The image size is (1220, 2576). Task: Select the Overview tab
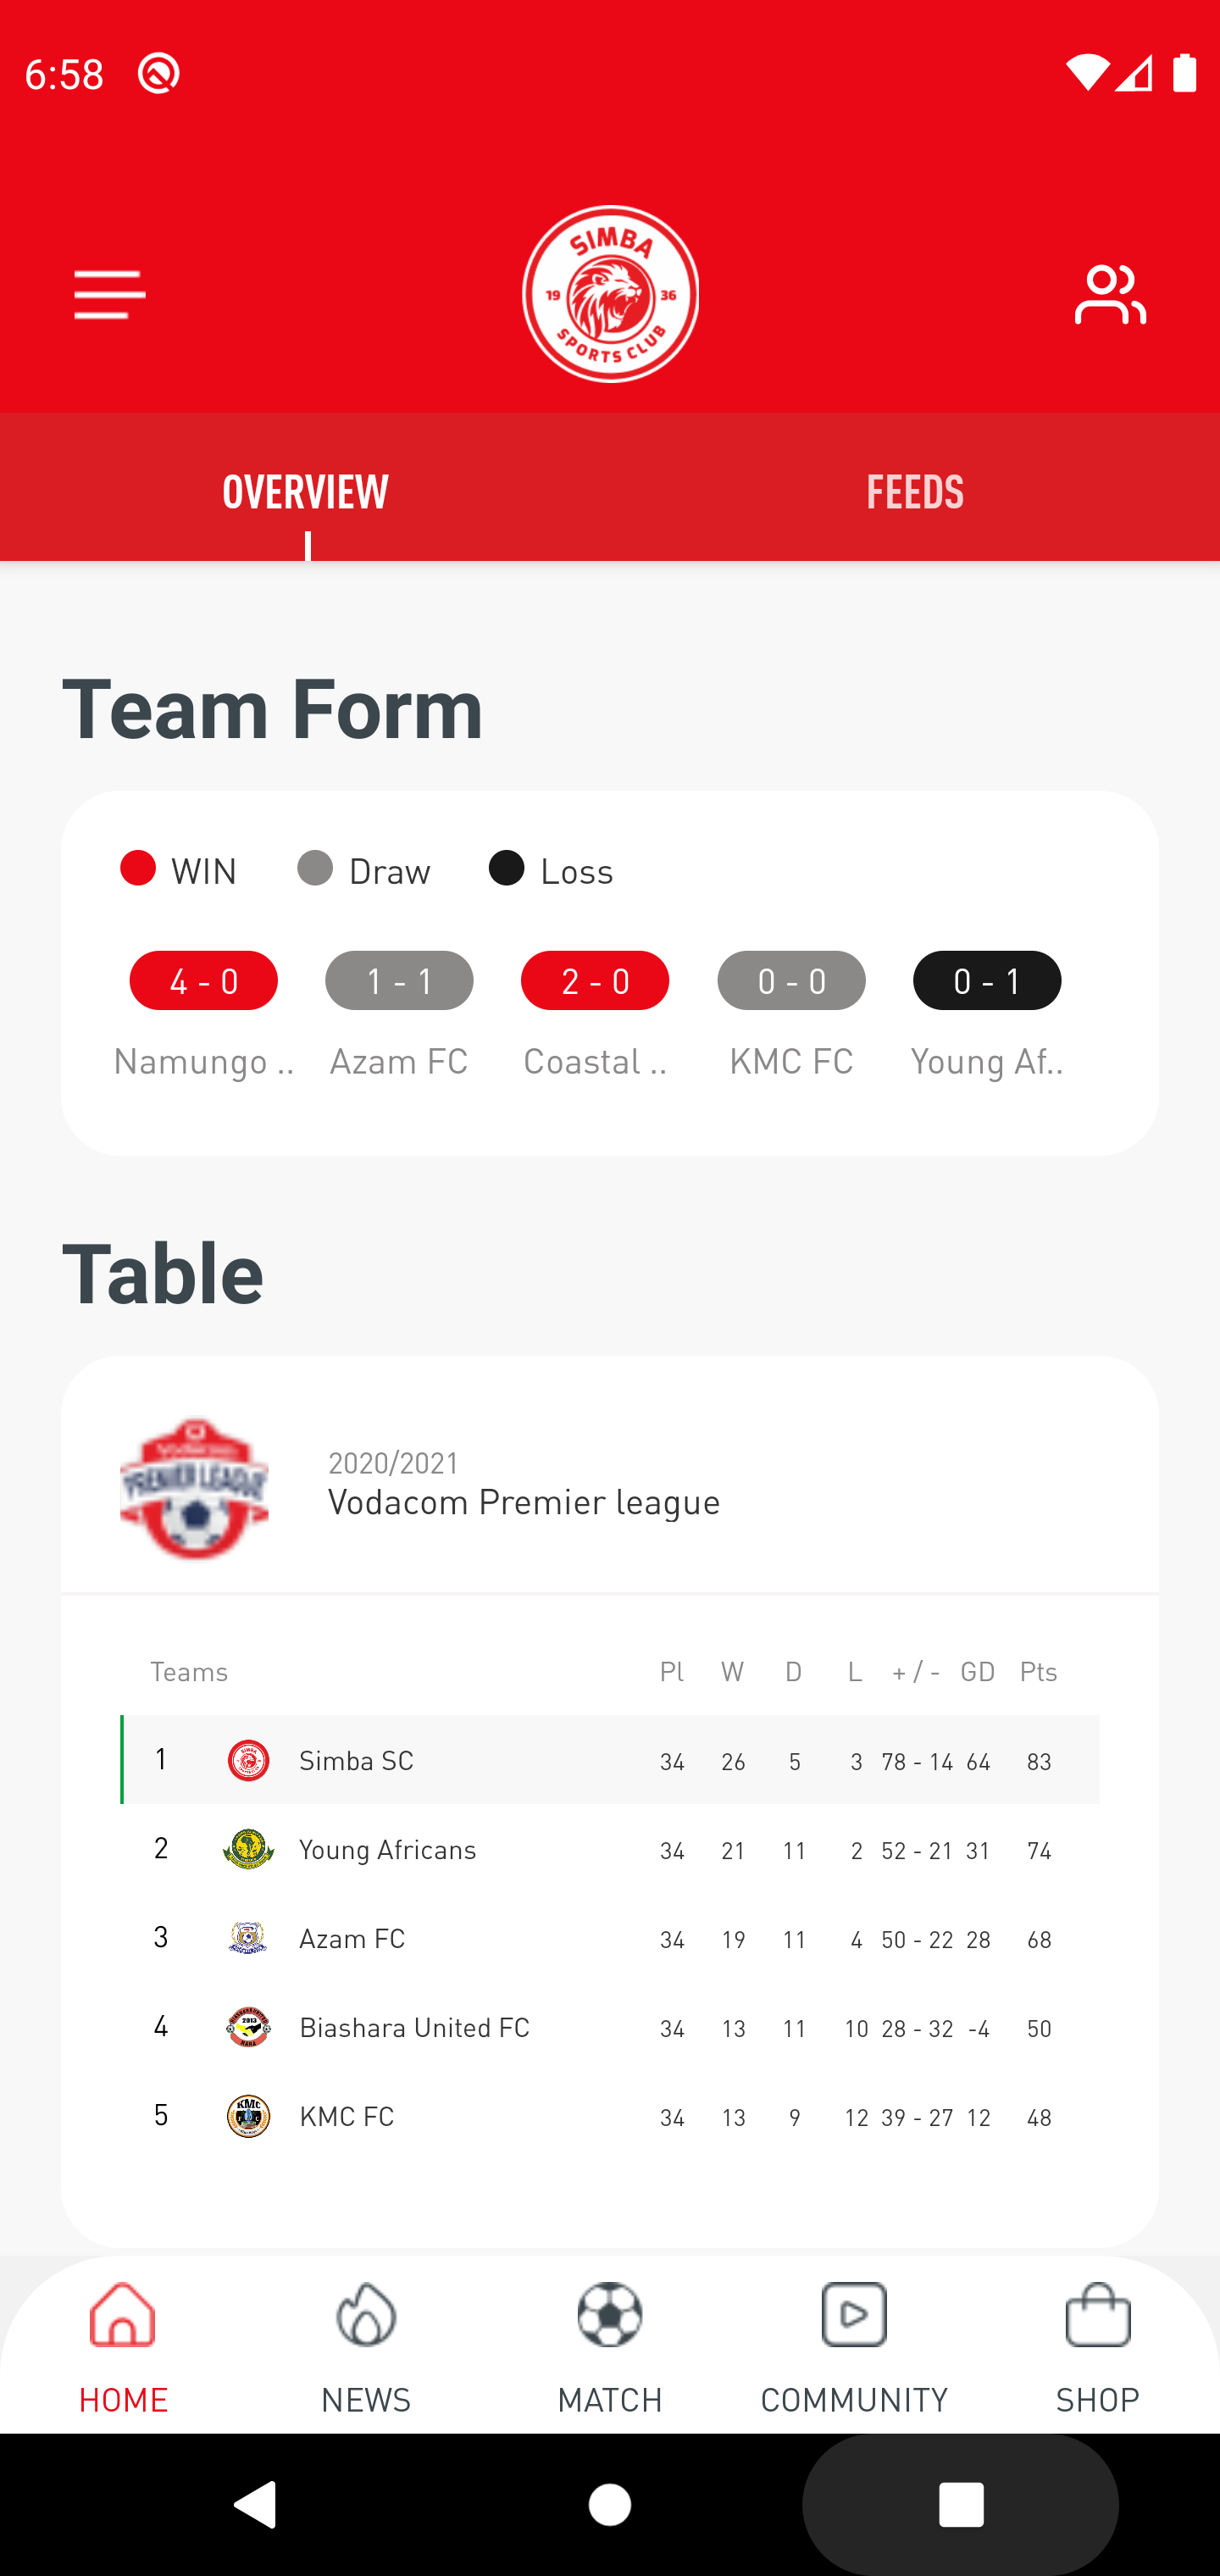coord(305,491)
